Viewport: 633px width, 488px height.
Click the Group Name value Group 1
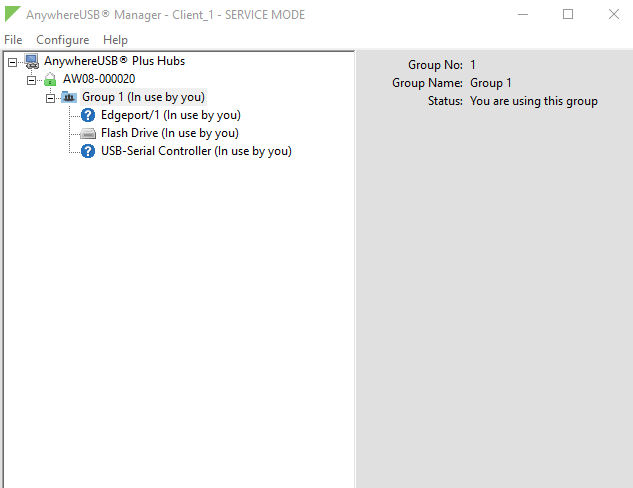pyautogui.click(x=490, y=83)
